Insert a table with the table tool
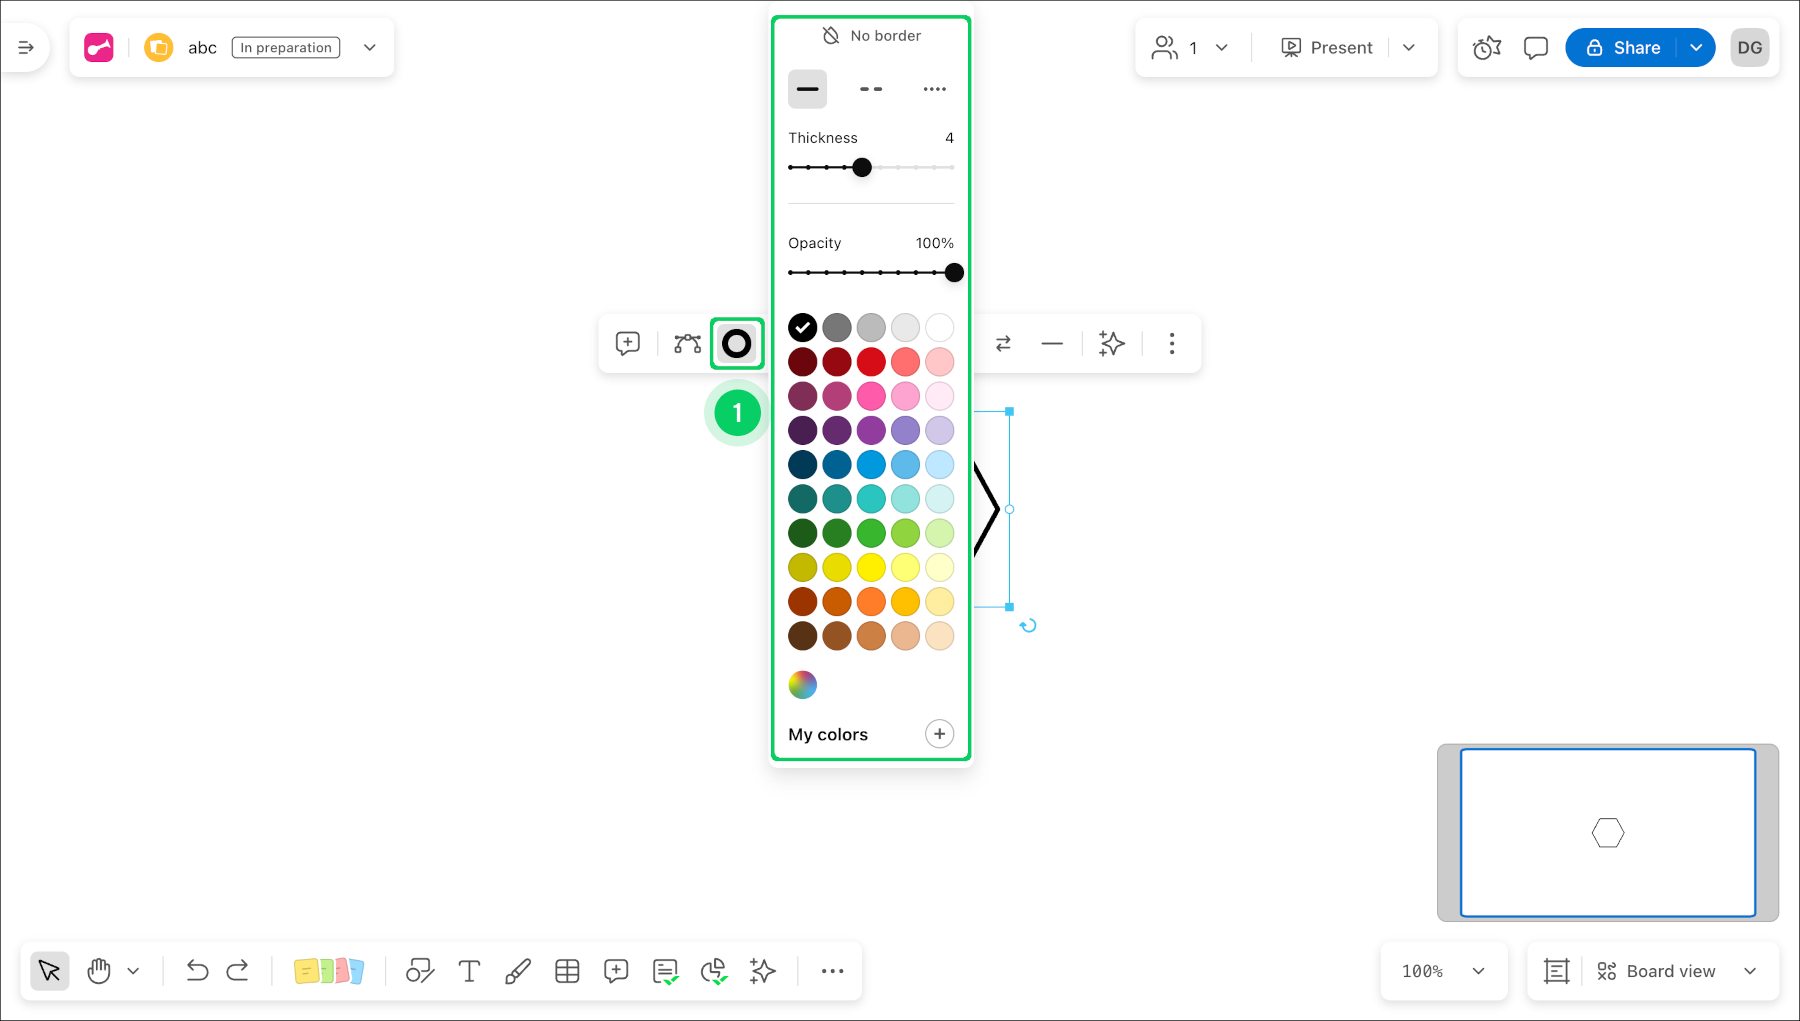1800x1021 pixels. point(567,971)
